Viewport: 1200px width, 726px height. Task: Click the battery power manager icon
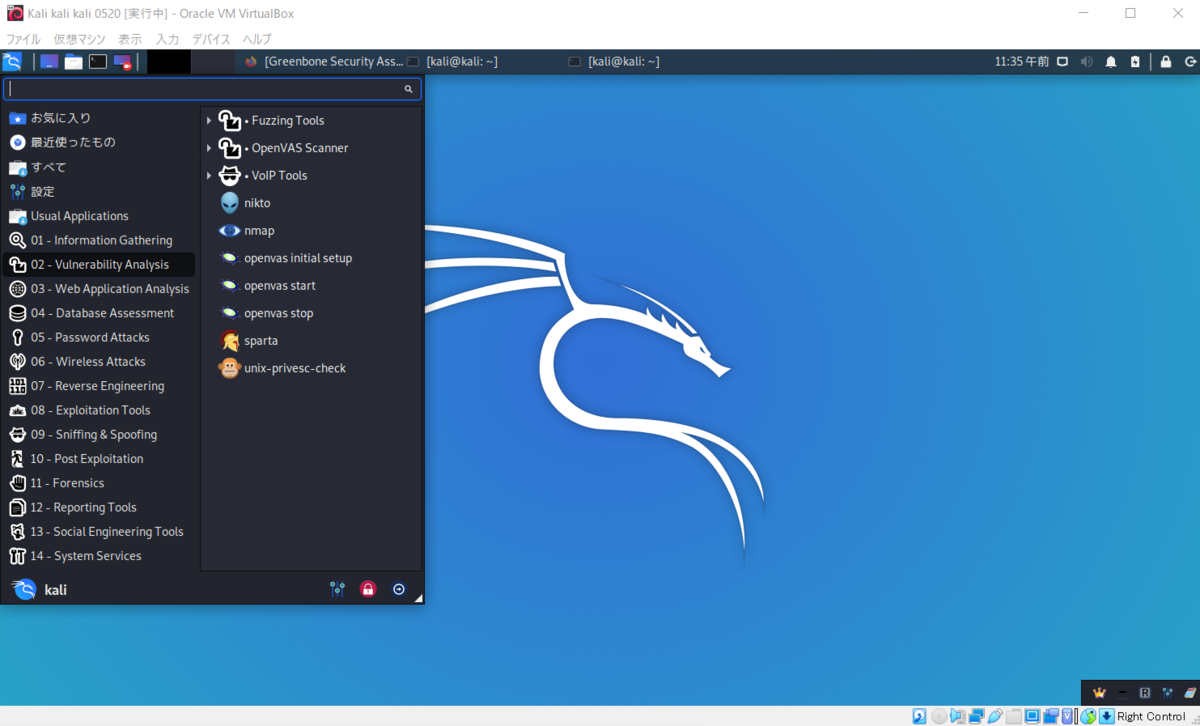tap(1135, 61)
